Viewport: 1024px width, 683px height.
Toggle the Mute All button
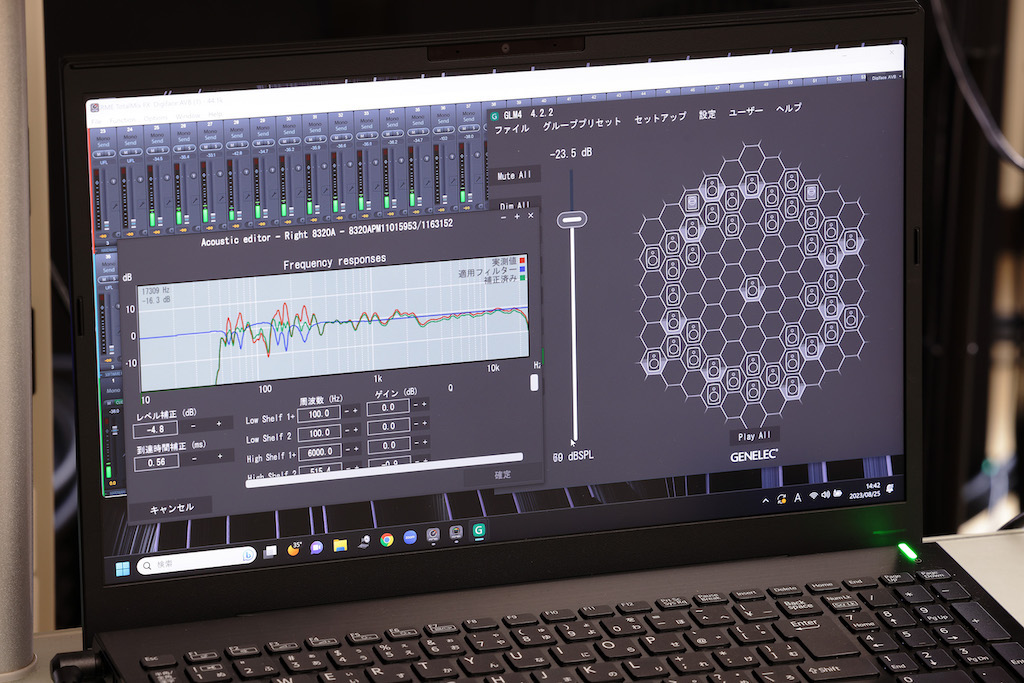pos(514,175)
